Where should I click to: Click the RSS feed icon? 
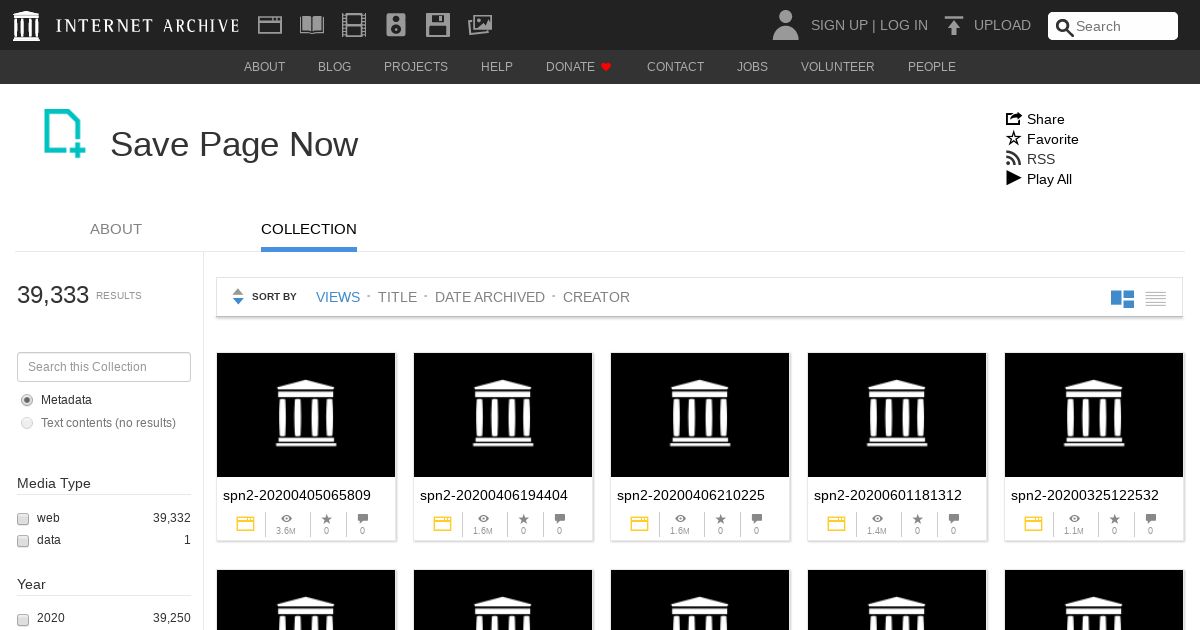(x=1014, y=159)
